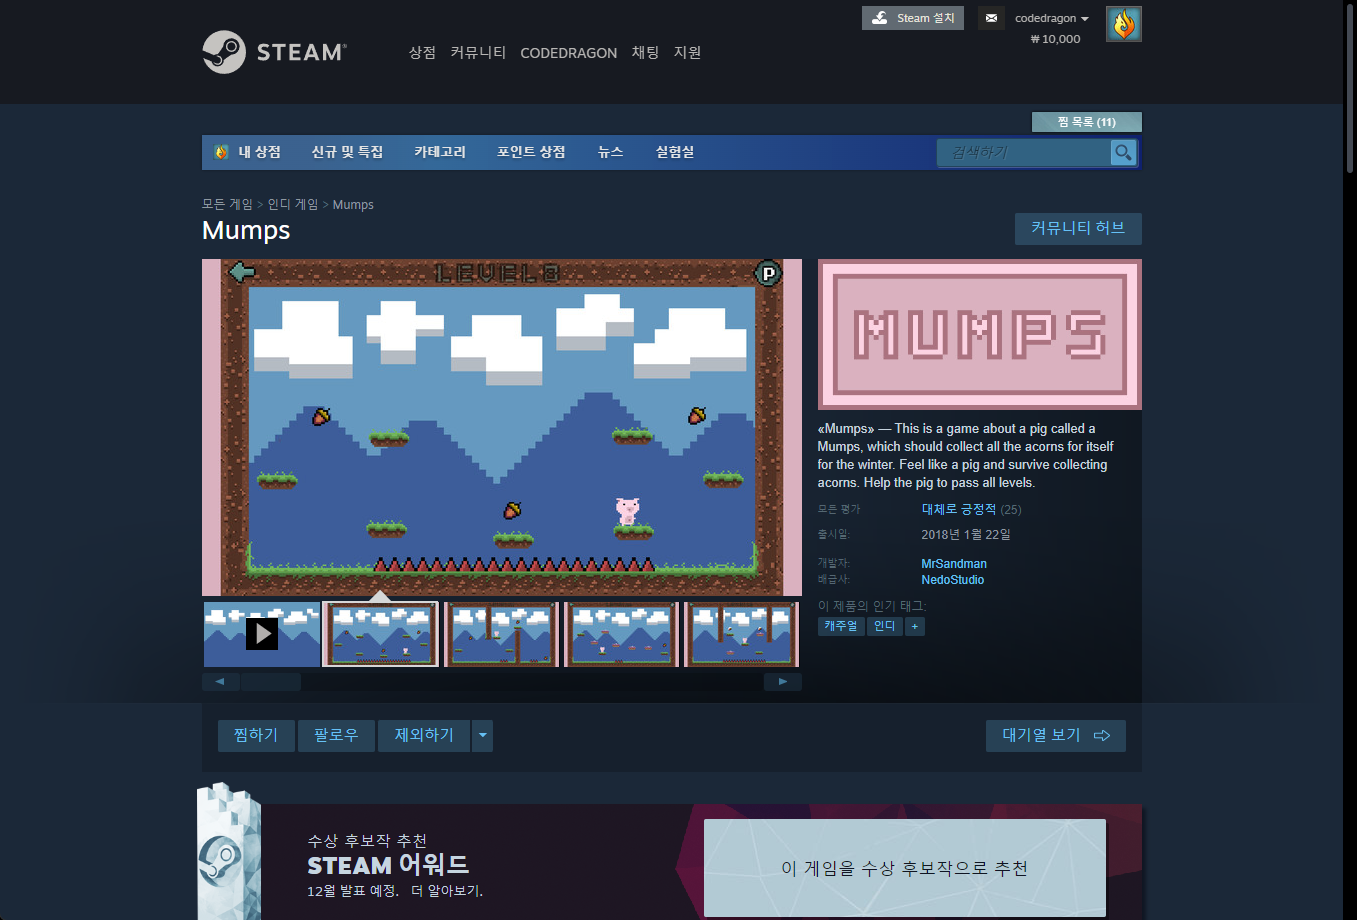Click the Steam logo
This screenshot has width=1357, height=920.
(x=274, y=52)
